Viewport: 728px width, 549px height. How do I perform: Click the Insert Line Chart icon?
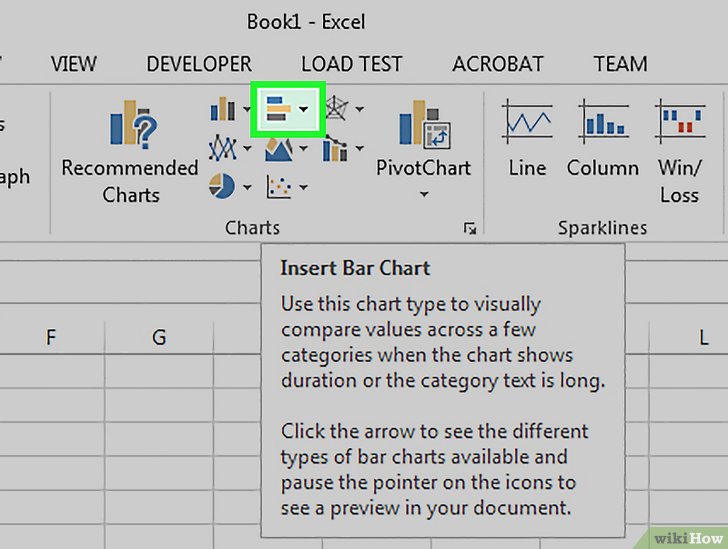click(x=223, y=148)
